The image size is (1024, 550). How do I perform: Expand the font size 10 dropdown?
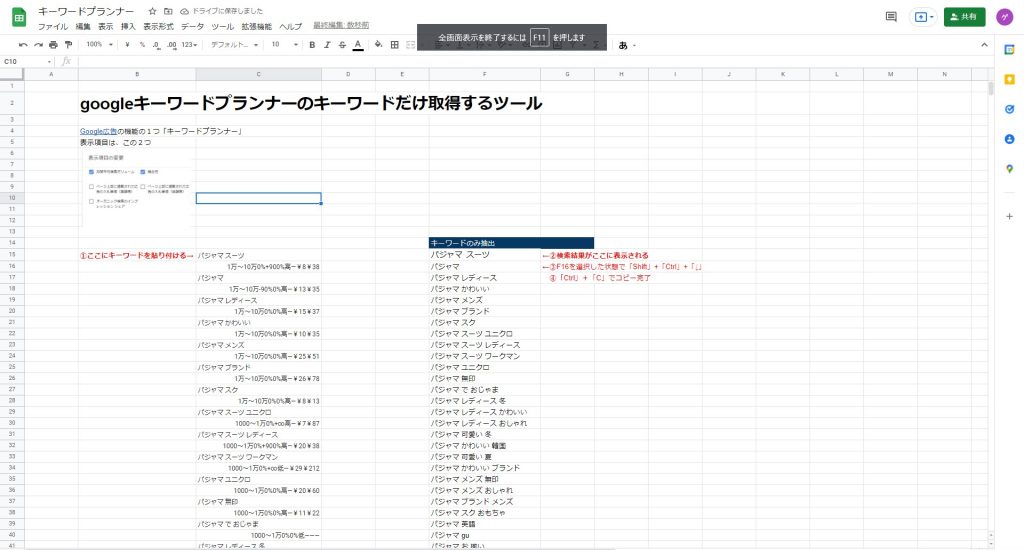point(283,45)
